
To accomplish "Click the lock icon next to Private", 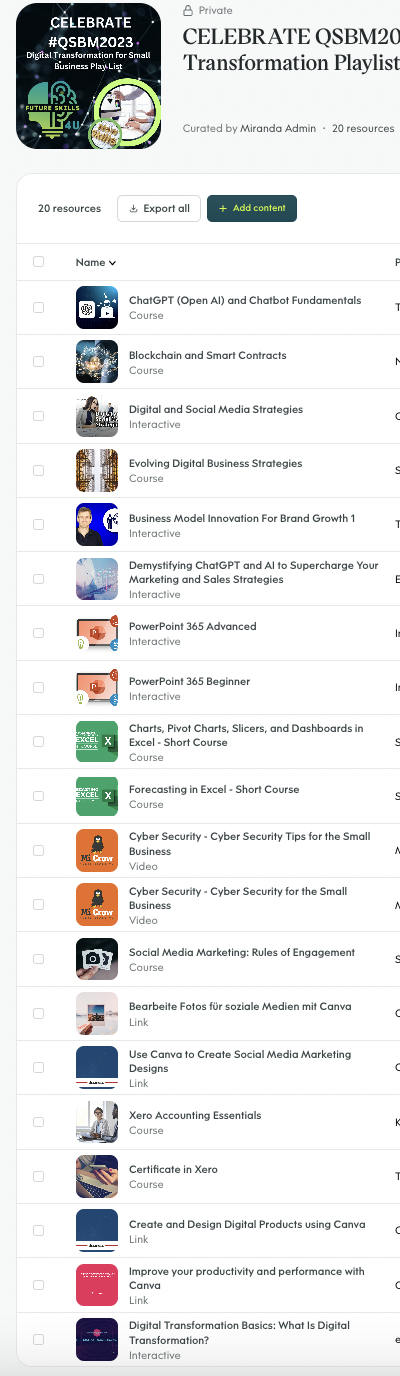I will 188,10.
